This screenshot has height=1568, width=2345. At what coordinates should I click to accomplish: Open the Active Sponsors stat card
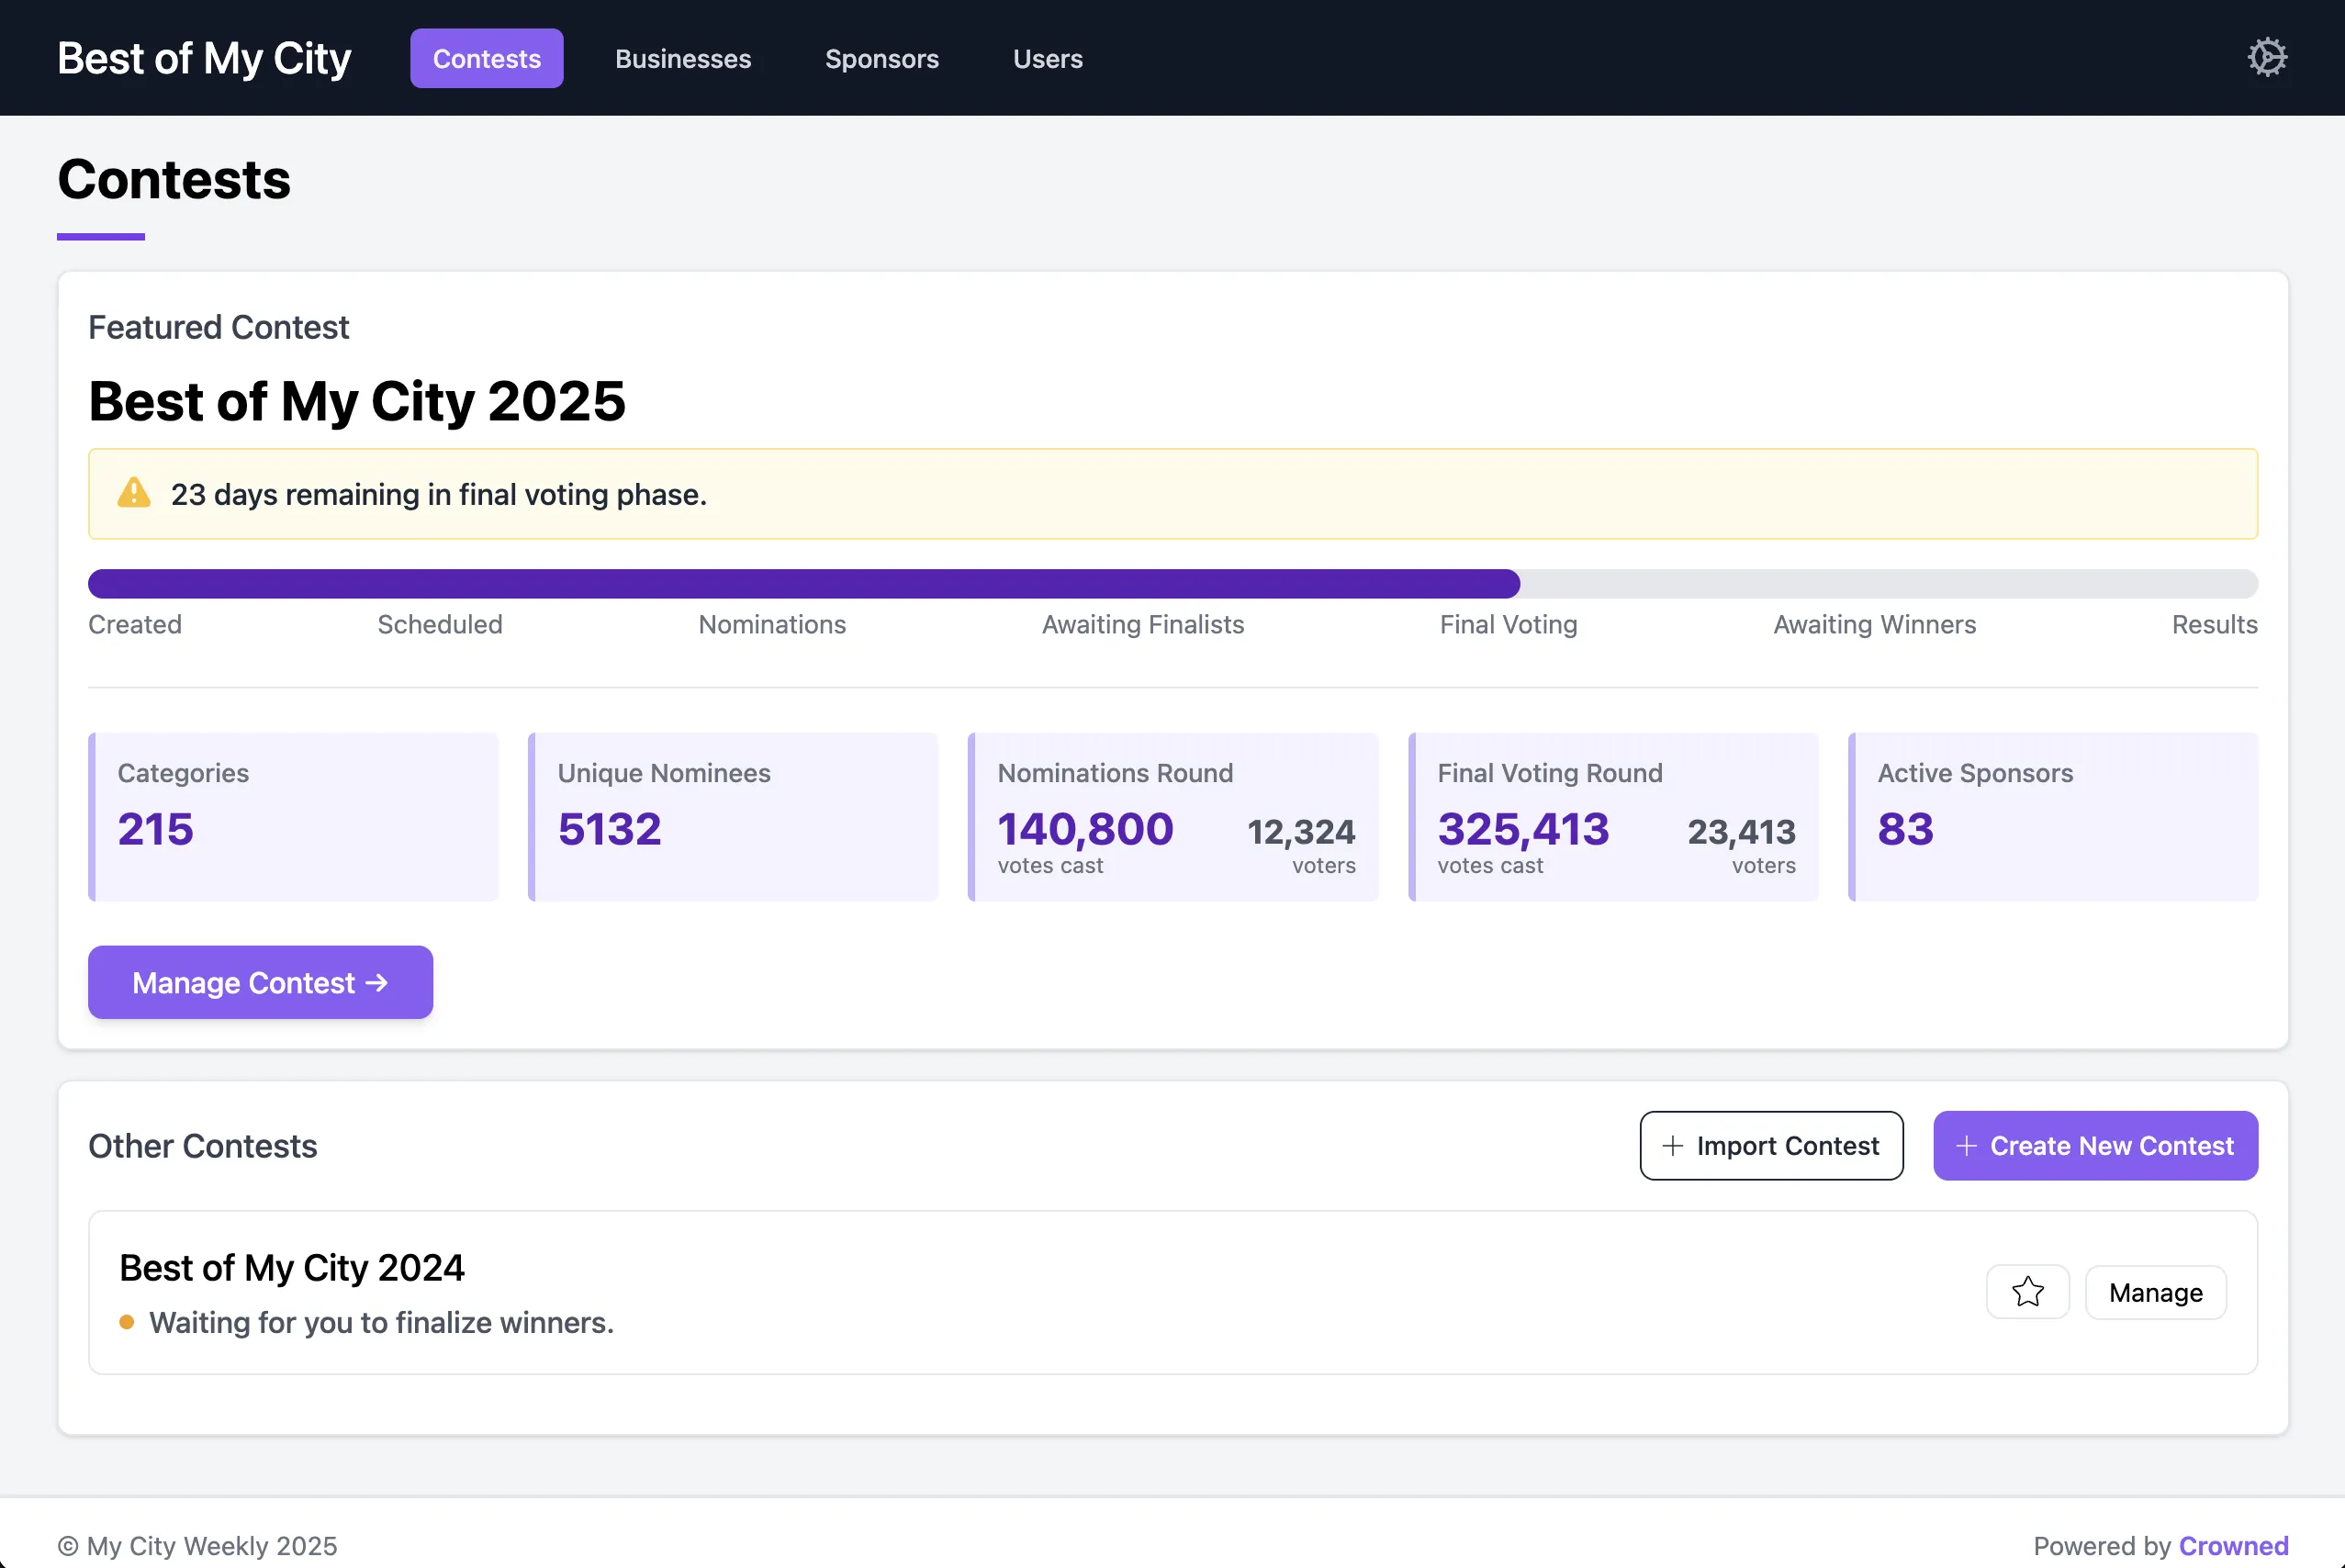point(2053,817)
